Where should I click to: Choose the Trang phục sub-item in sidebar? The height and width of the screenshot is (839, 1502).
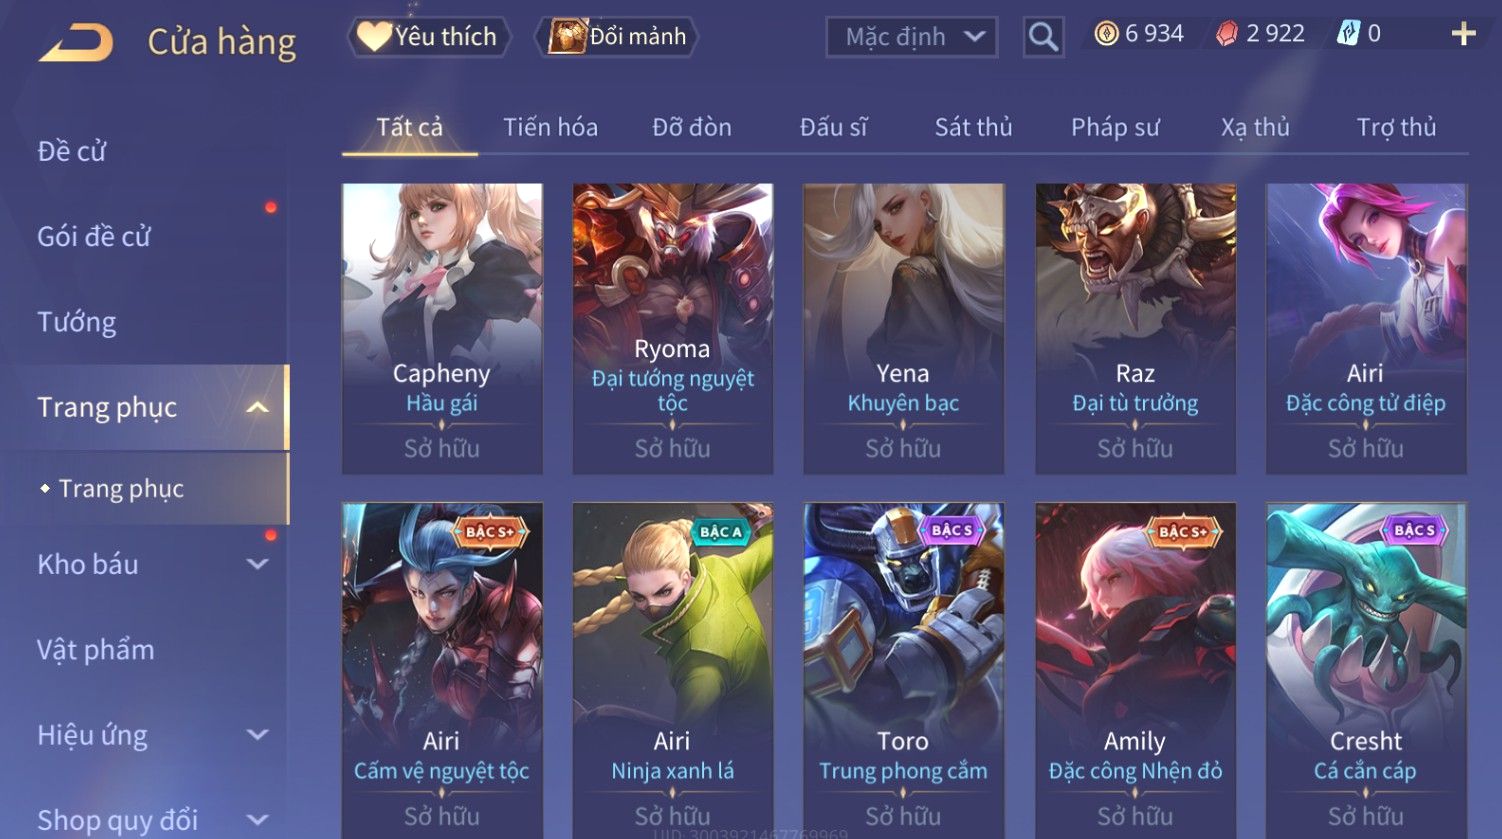[x=121, y=488]
